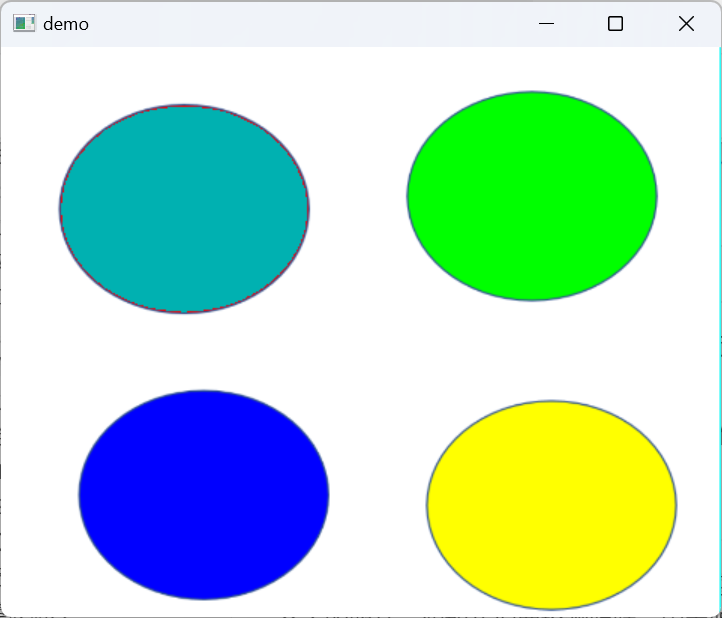Maximize the demo window

click(x=615, y=23)
